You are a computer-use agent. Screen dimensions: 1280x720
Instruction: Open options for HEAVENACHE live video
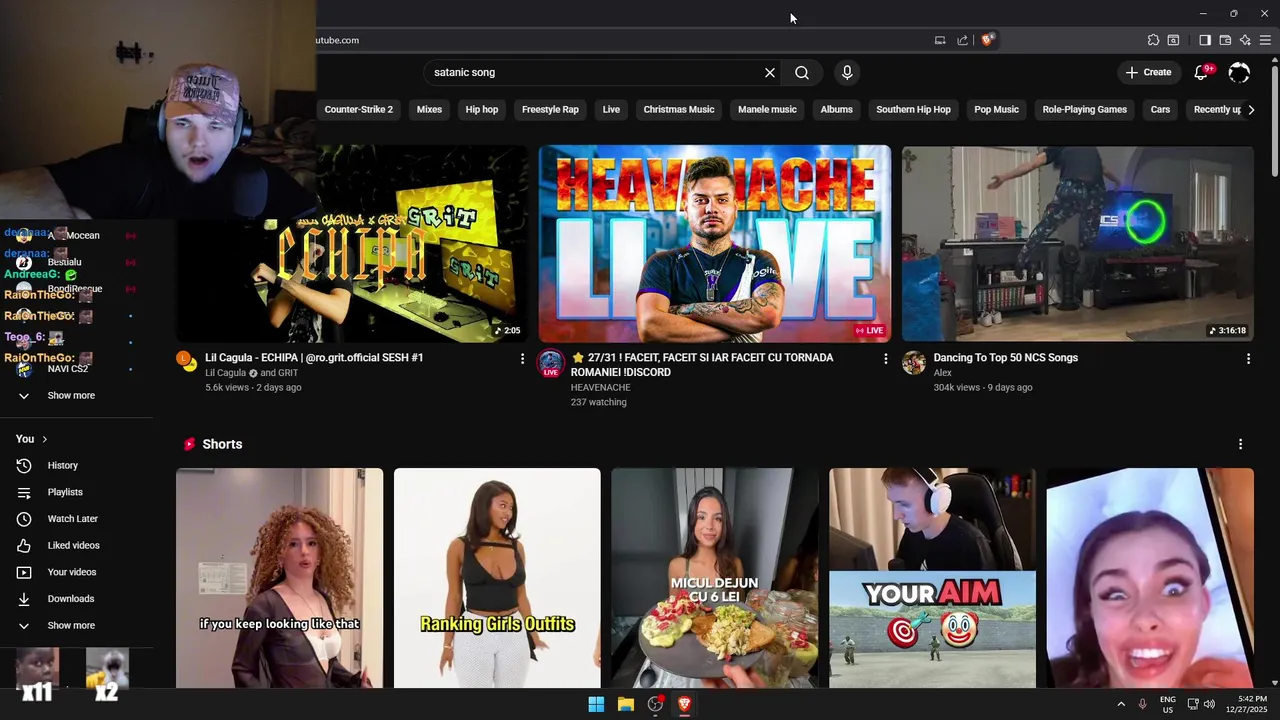tap(885, 358)
